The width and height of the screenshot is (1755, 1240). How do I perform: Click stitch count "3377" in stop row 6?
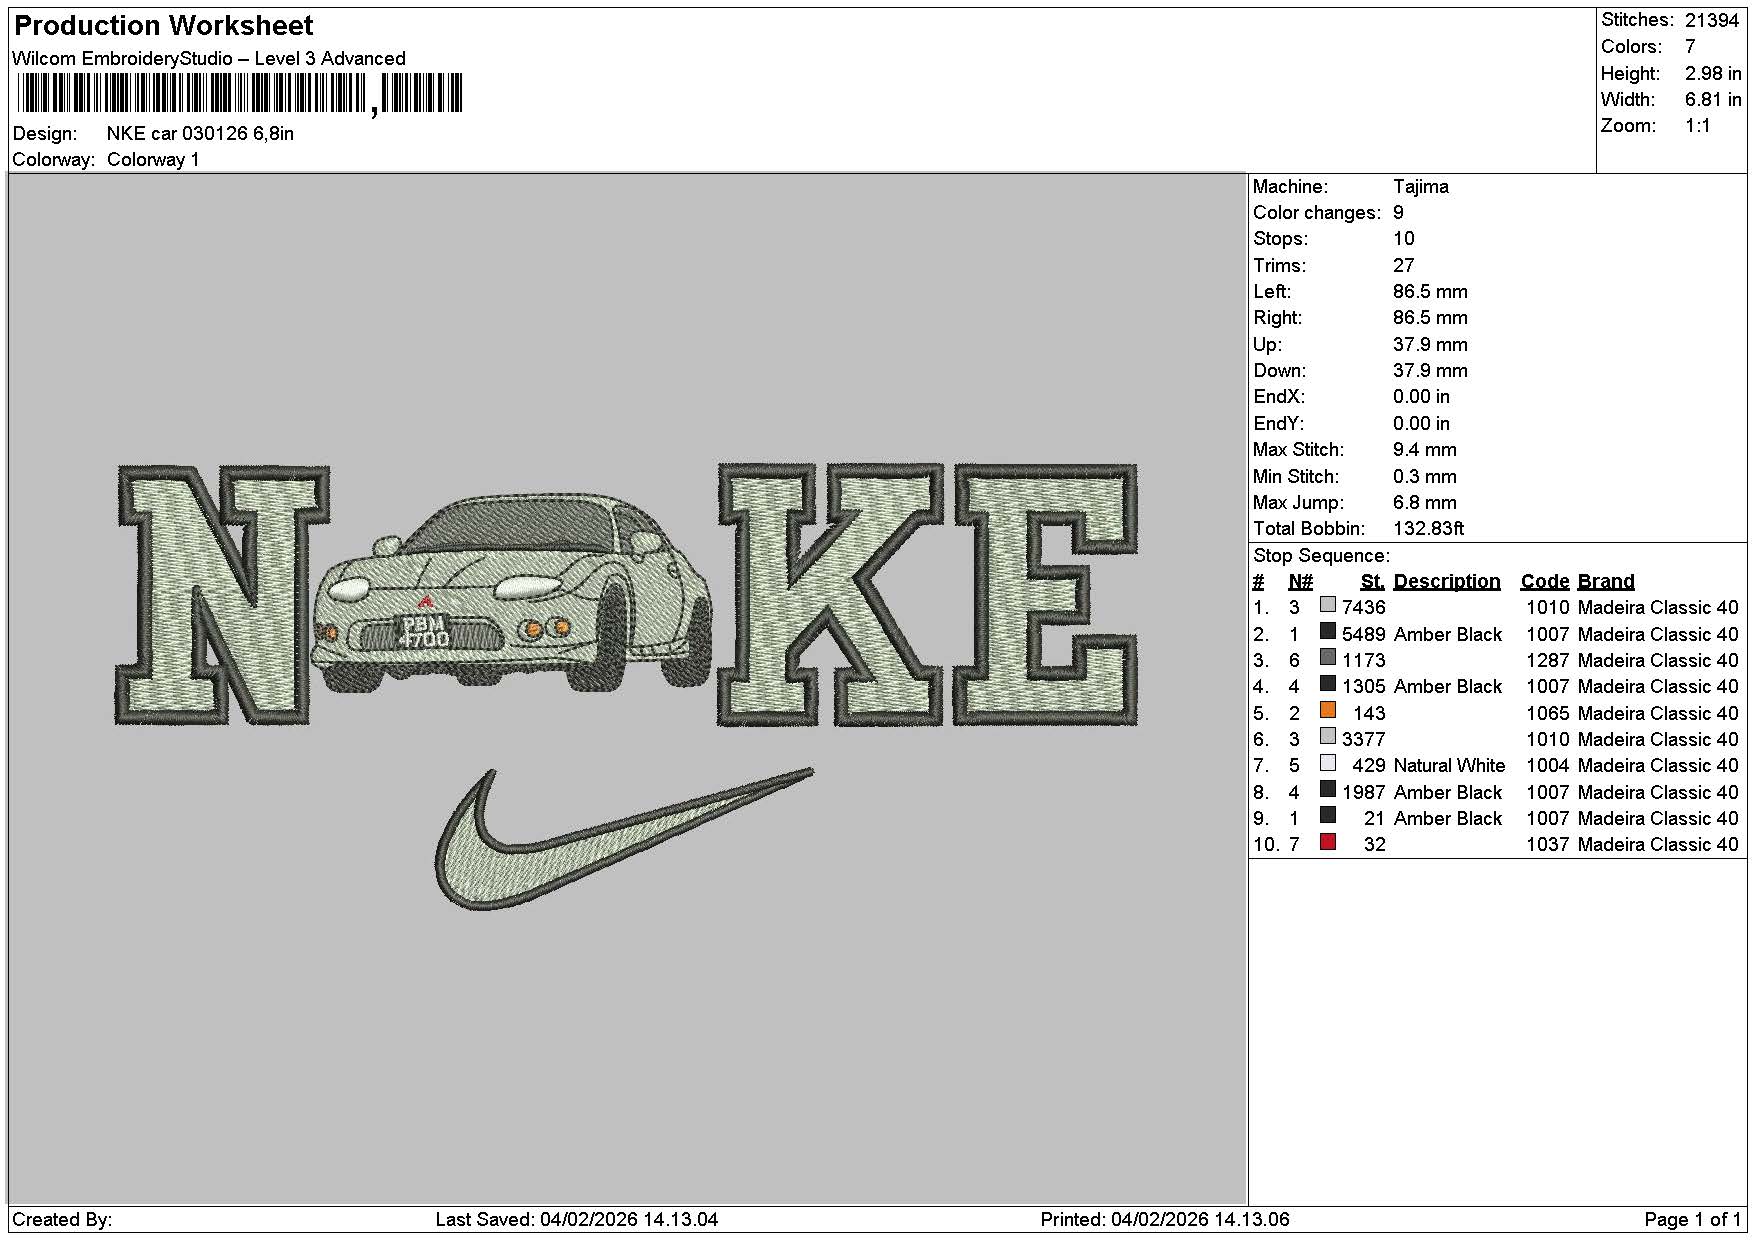coord(1364,740)
